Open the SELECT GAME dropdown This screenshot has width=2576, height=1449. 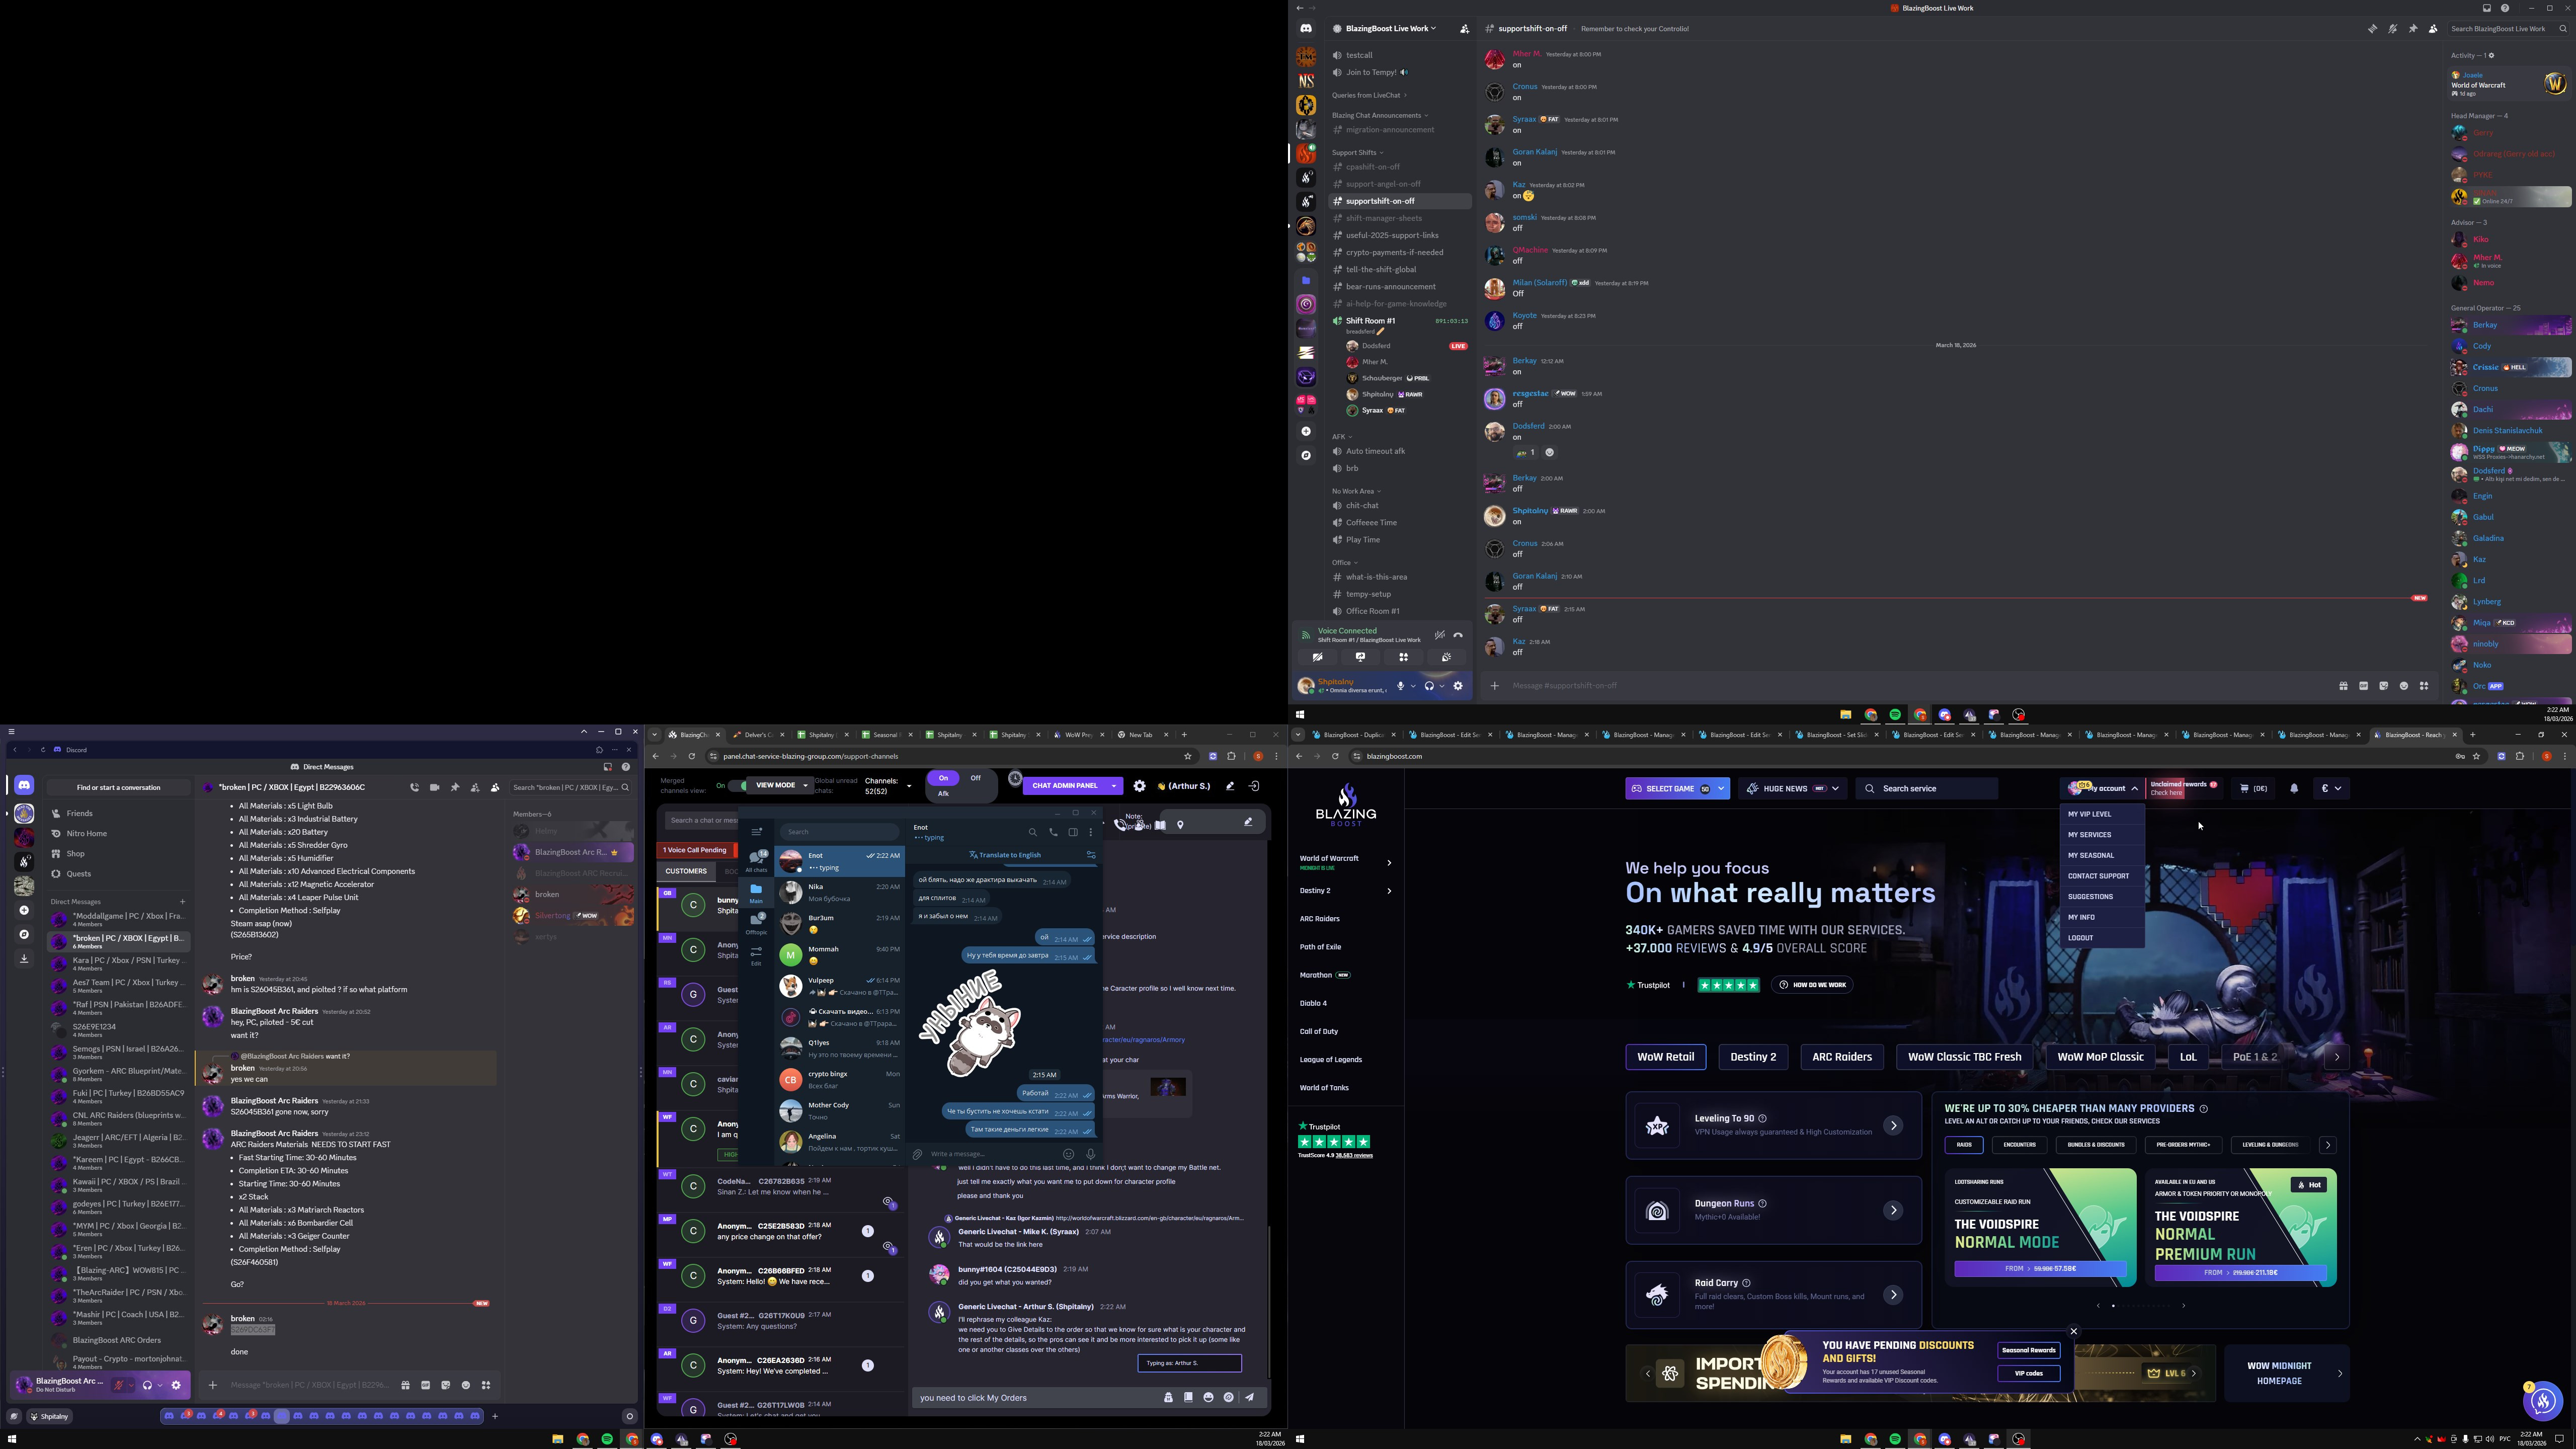click(1677, 789)
